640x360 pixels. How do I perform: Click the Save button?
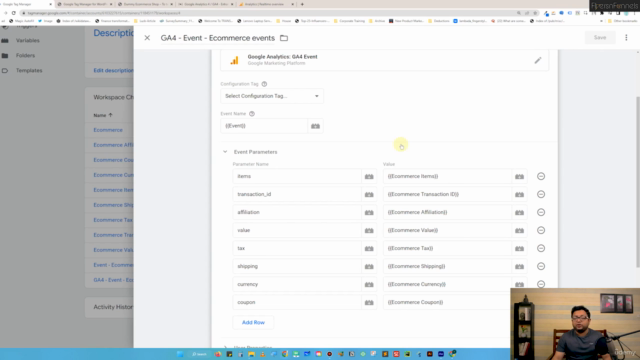(x=600, y=38)
